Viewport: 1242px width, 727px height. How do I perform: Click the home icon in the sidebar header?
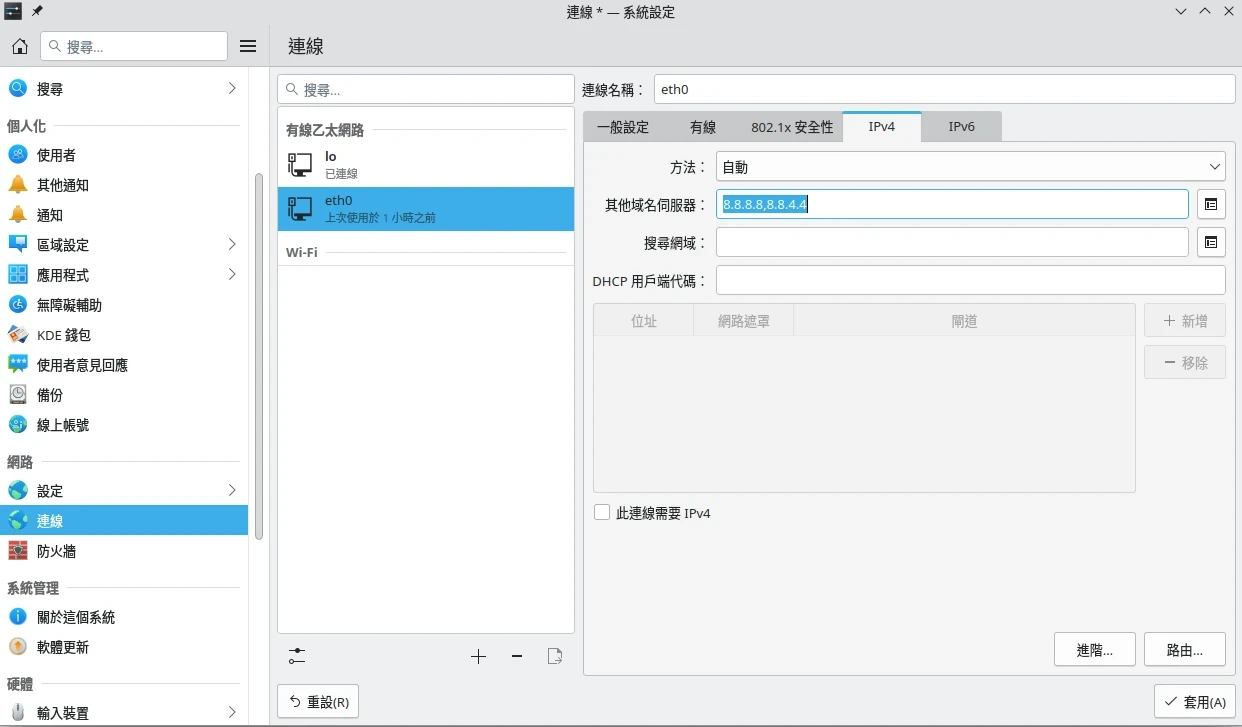click(x=20, y=46)
